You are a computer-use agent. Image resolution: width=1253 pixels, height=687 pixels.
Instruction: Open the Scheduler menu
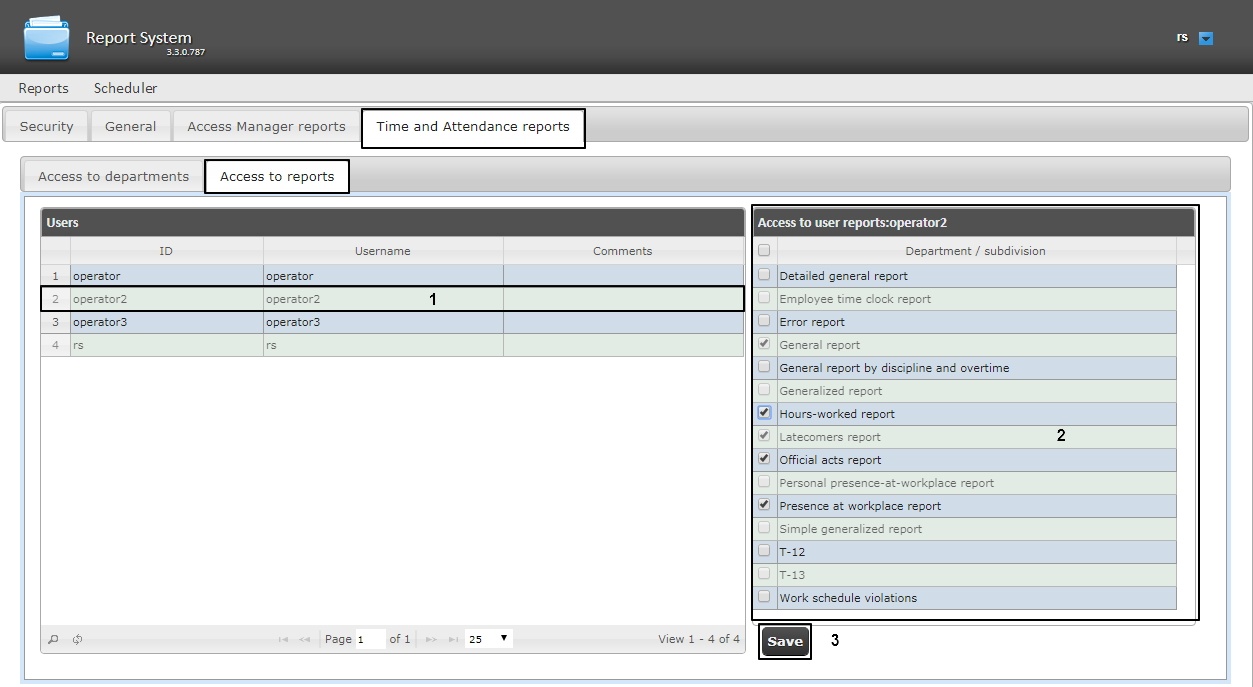tap(125, 88)
